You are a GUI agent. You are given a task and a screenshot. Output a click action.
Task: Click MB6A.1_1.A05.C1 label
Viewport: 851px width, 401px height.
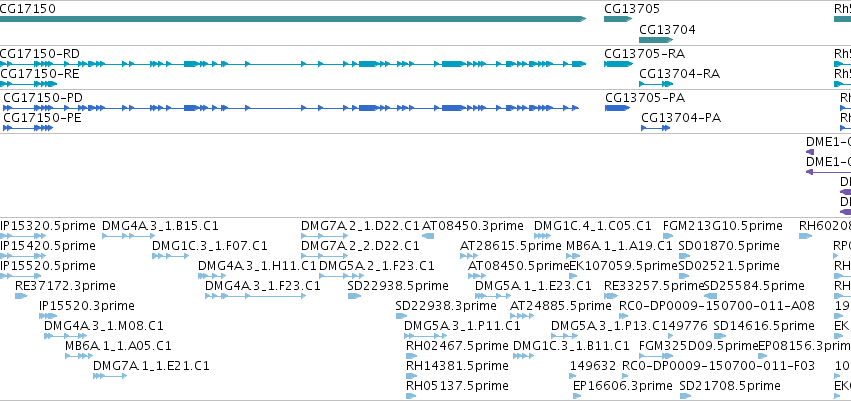(118, 346)
